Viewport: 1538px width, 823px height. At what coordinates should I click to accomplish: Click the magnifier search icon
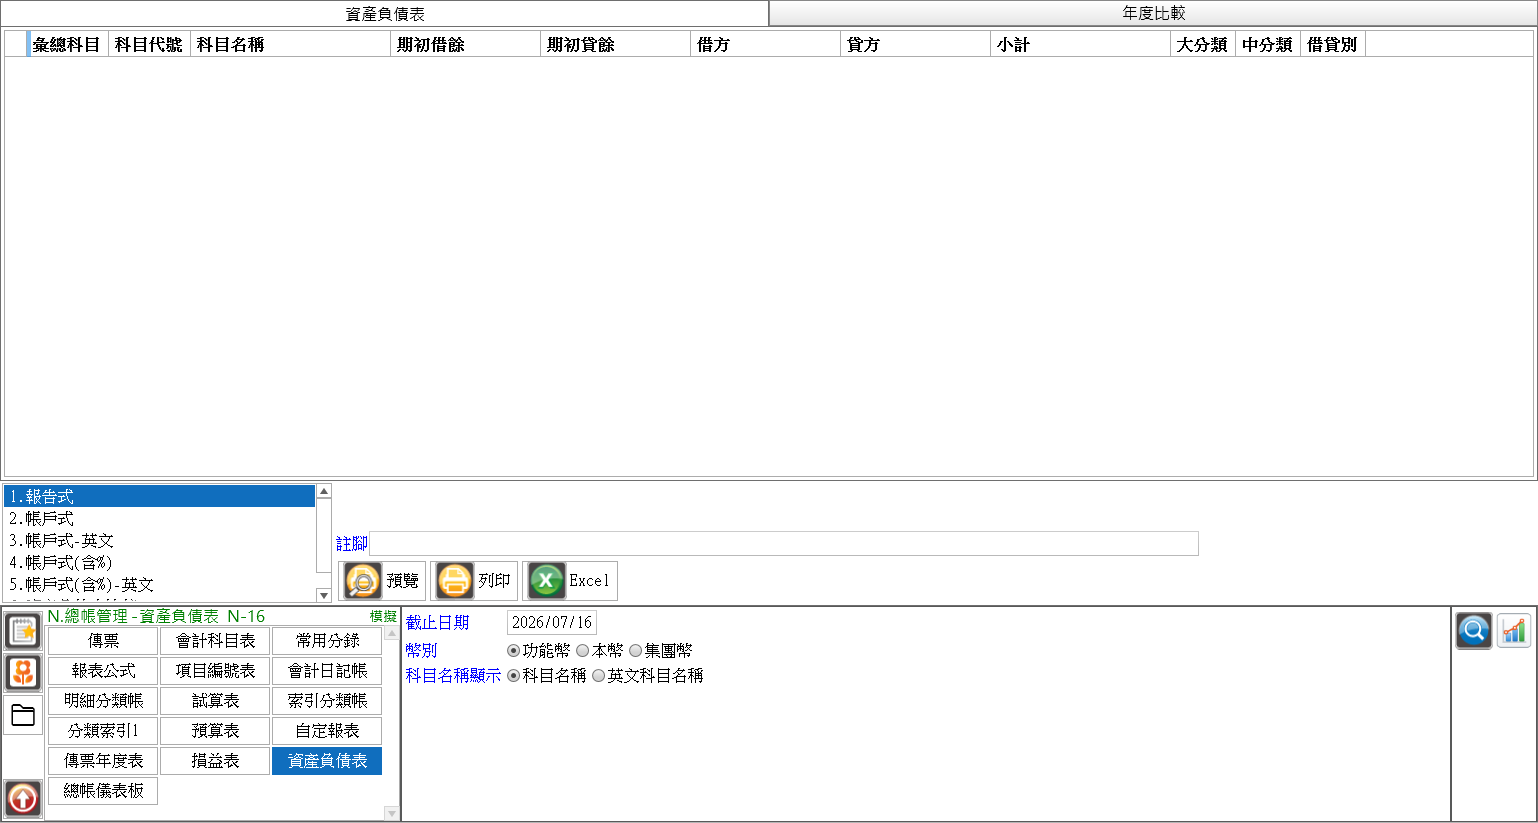tap(1473, 631)
